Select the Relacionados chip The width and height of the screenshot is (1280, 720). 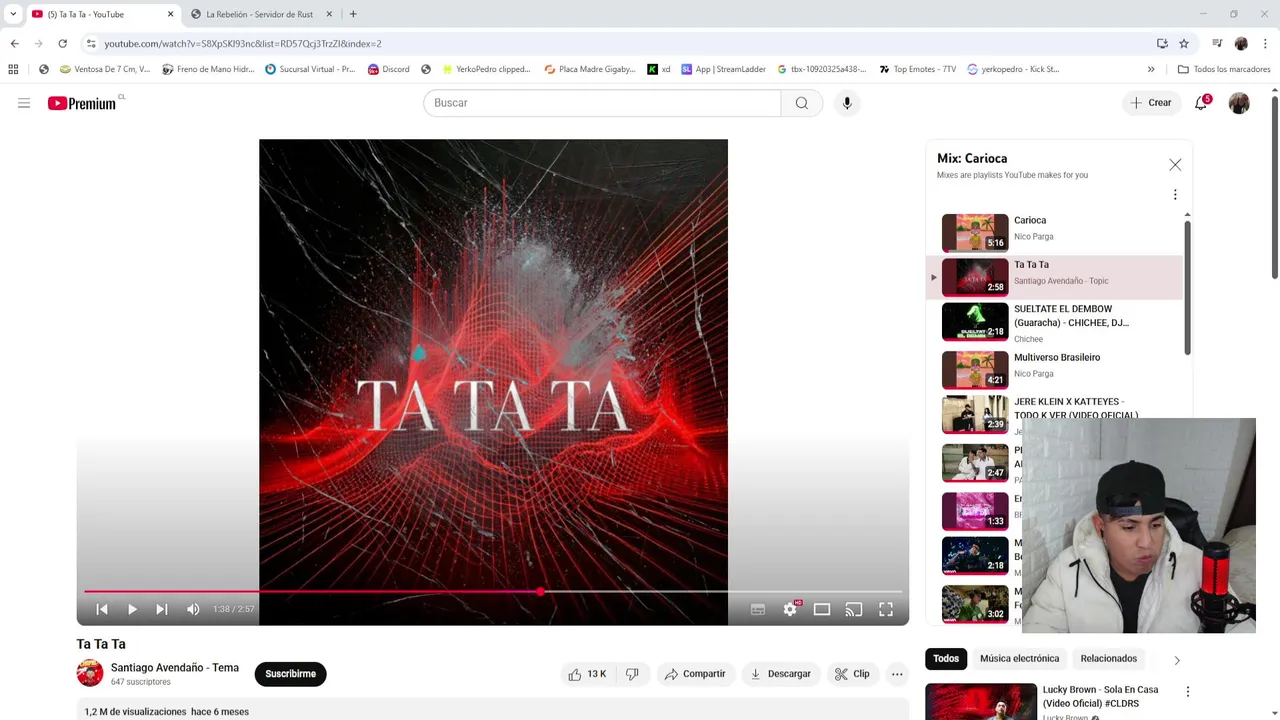1108,659
